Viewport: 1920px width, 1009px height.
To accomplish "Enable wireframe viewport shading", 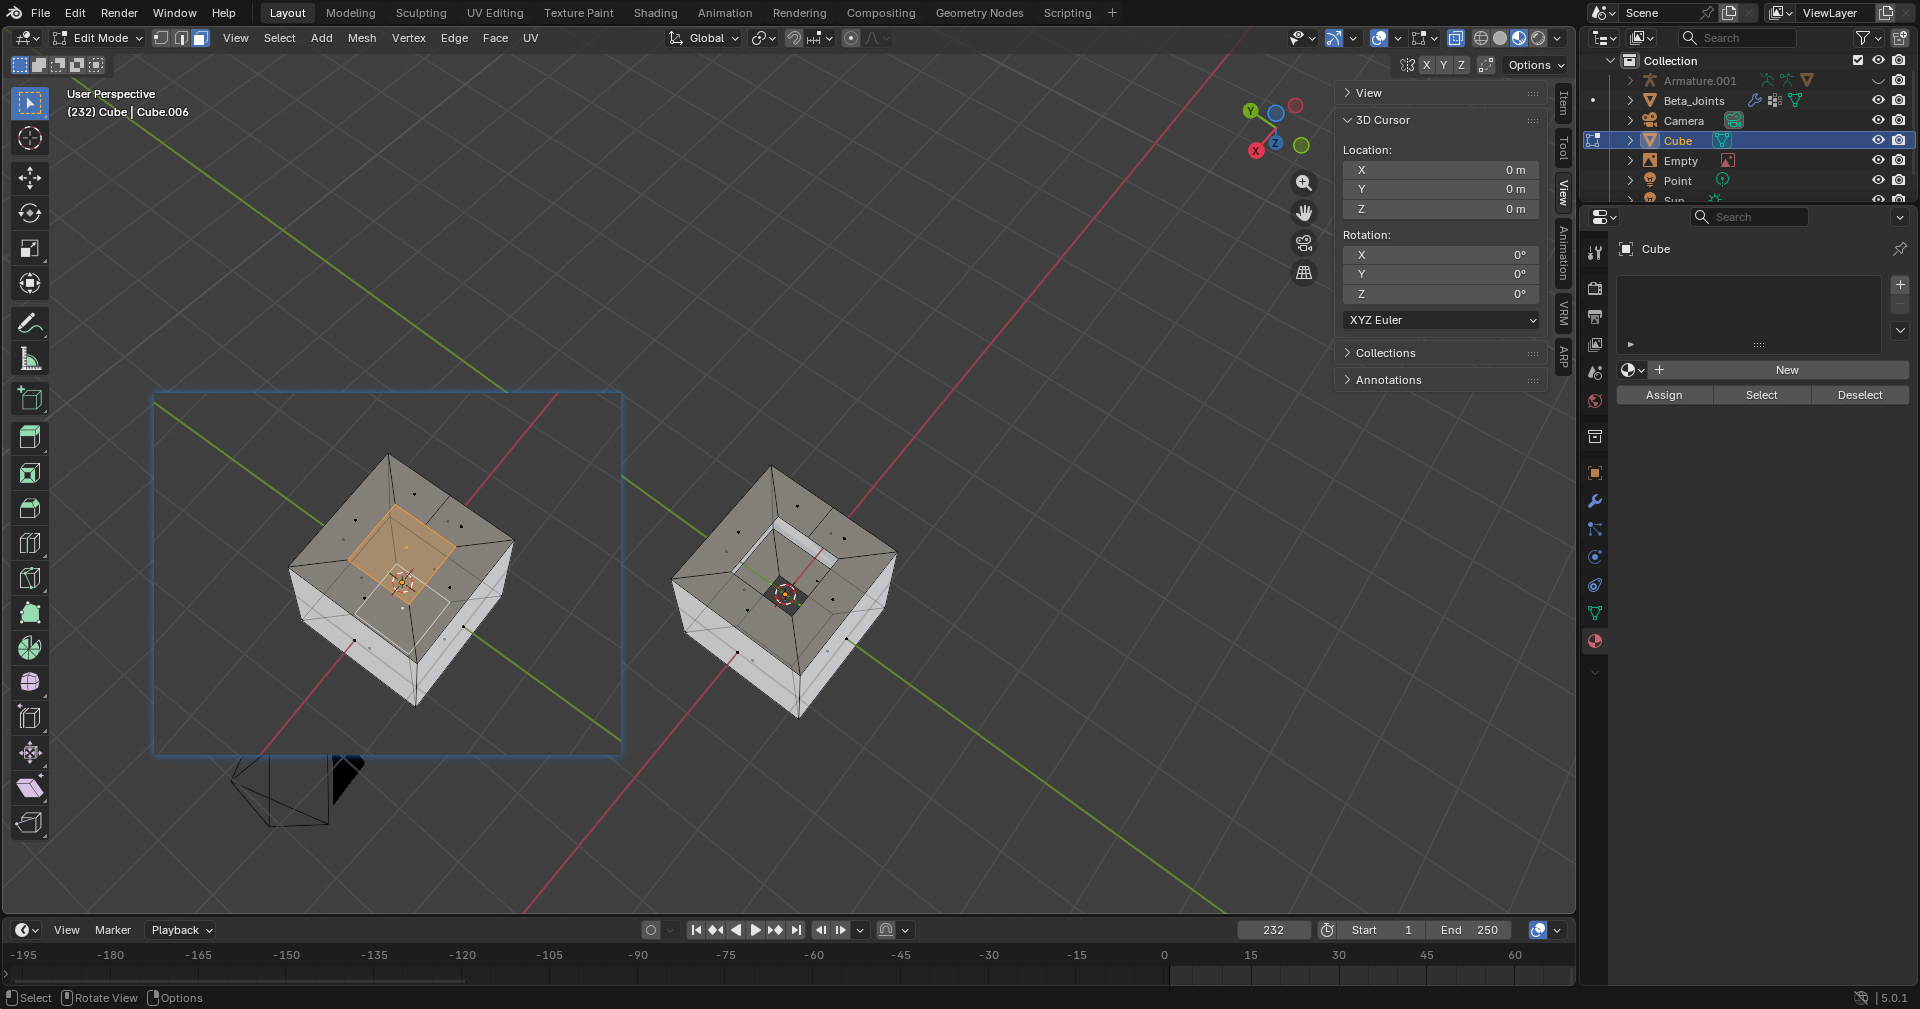I will coord(1481,38).
